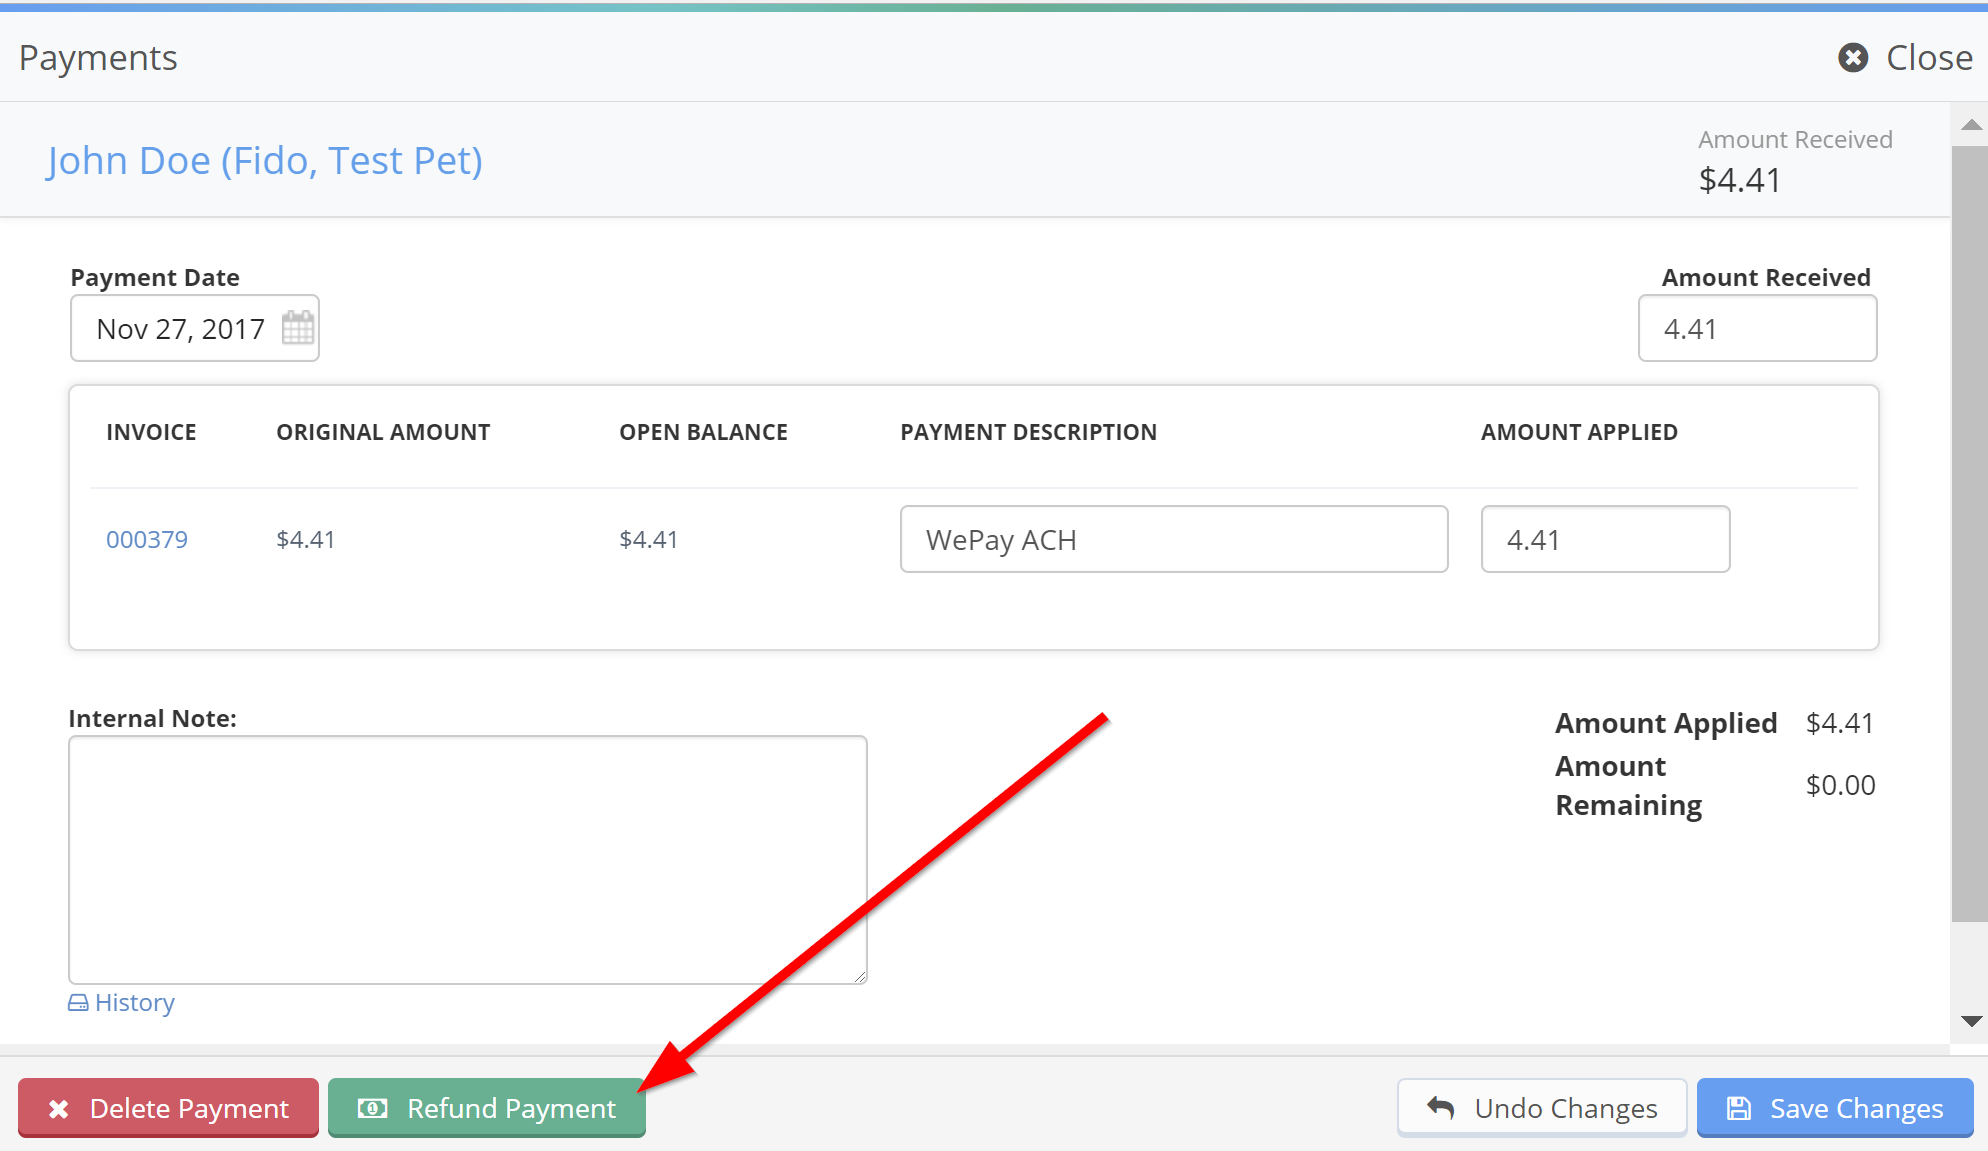The image size is (1988, 1151).
Task: Focus the WePay ACH description field
Action: (x=1174, y=539)
